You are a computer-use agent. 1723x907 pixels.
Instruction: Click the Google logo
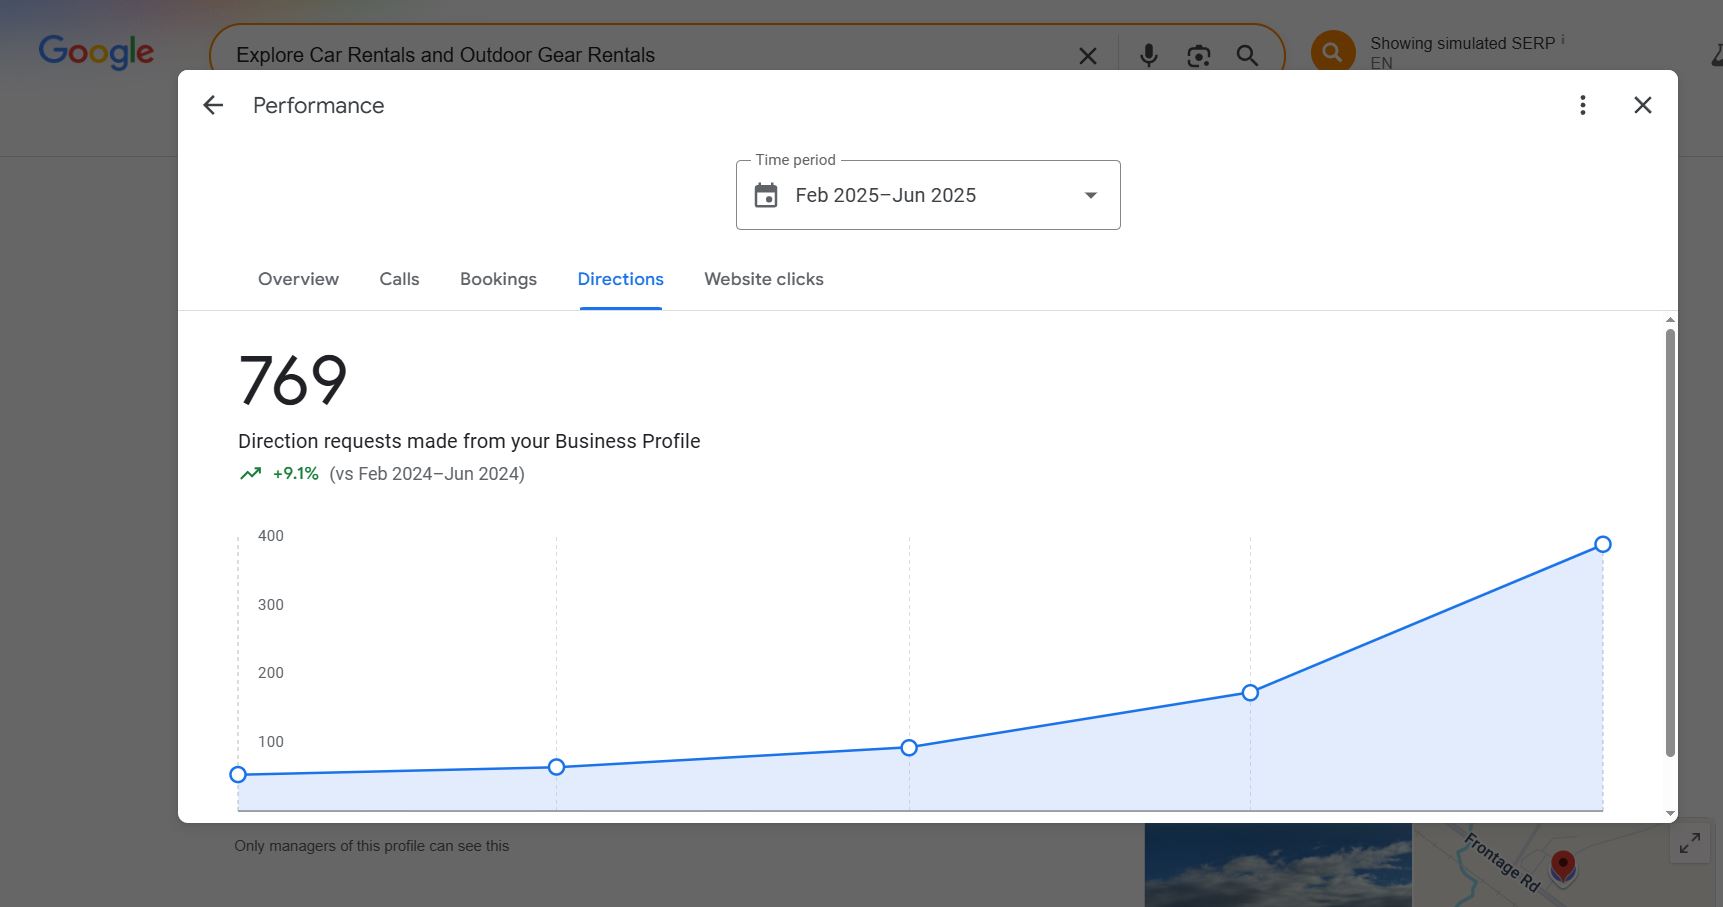point(96,52)
